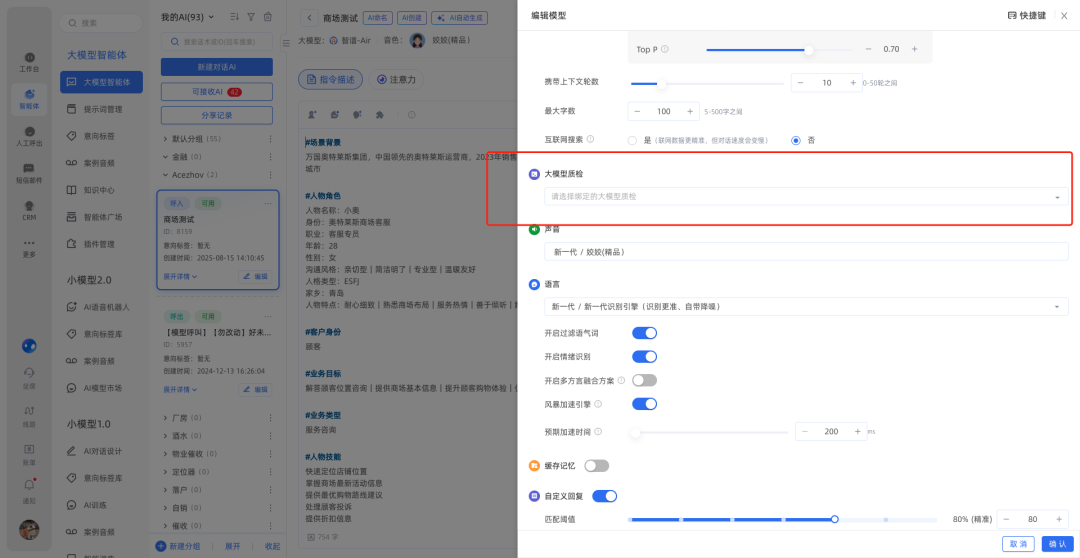Click the 快捷键 shortcut icon

click(x=1012, y=16)
